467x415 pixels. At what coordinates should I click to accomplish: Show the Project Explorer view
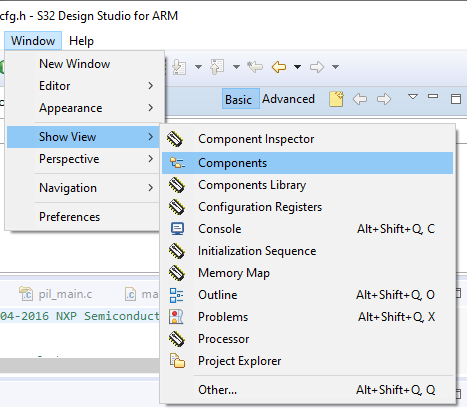point(307,361)
